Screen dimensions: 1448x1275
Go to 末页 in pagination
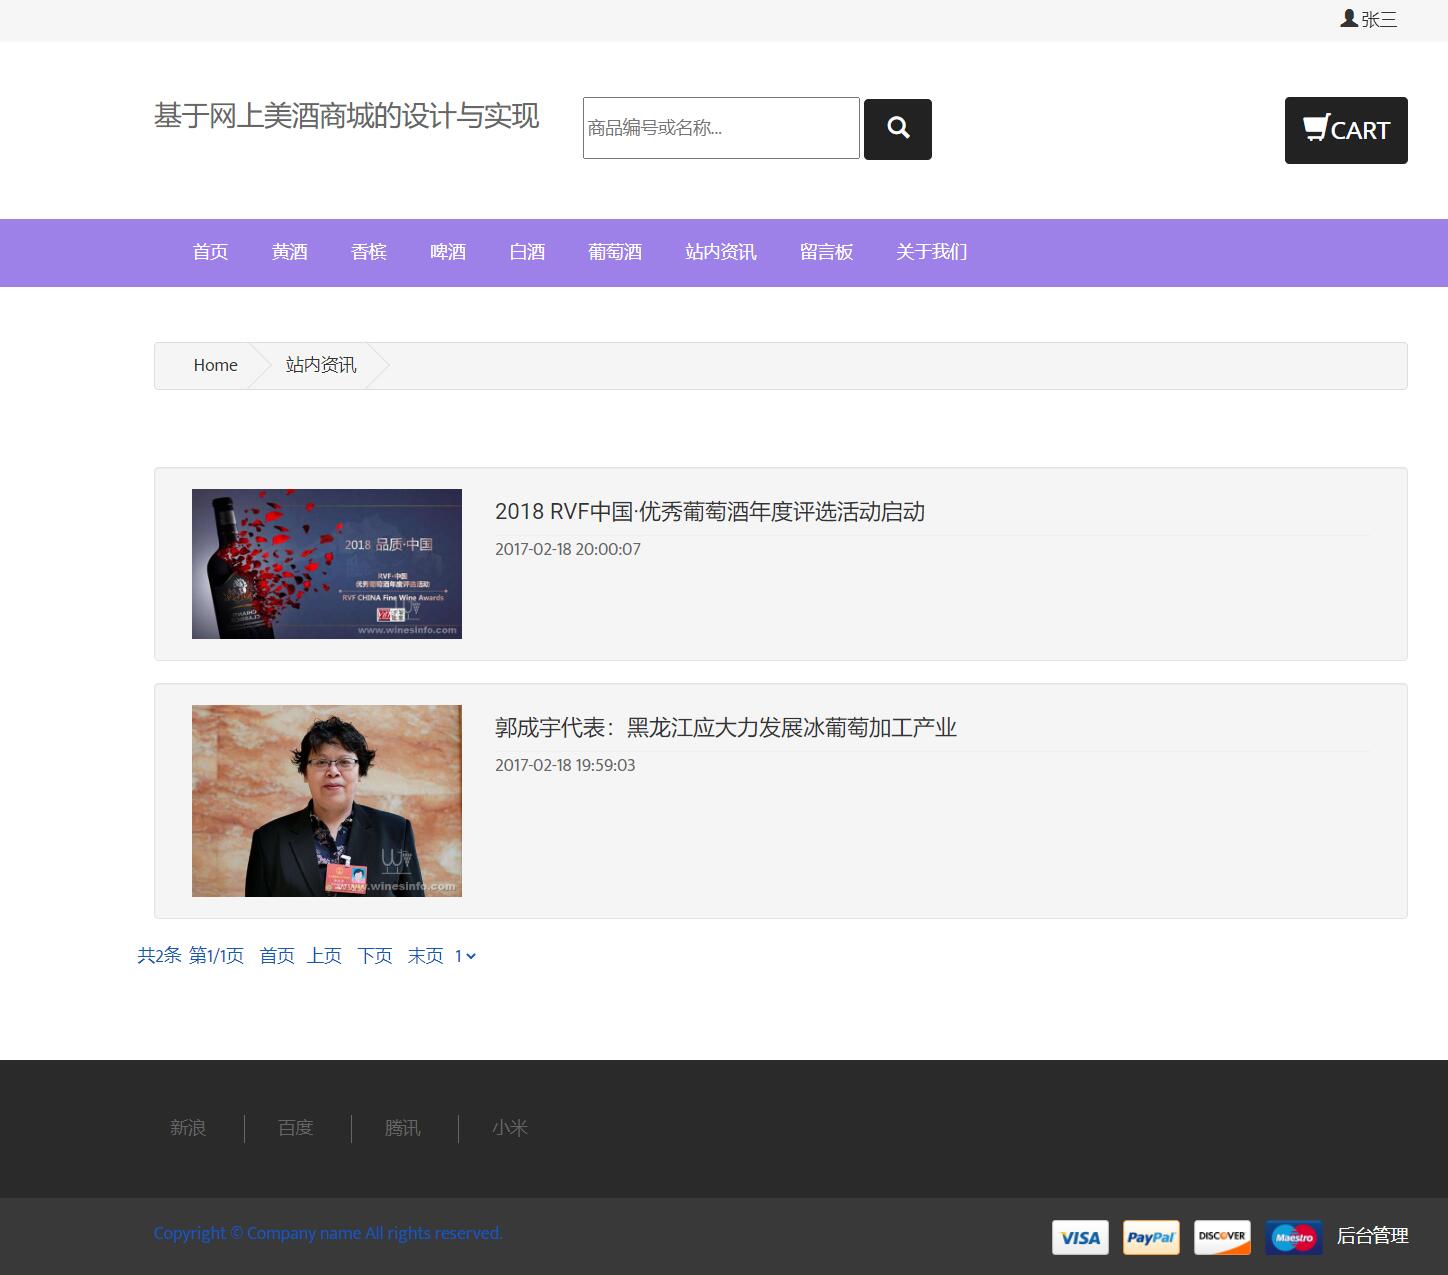pyautogui.click(x=425, y=956)
